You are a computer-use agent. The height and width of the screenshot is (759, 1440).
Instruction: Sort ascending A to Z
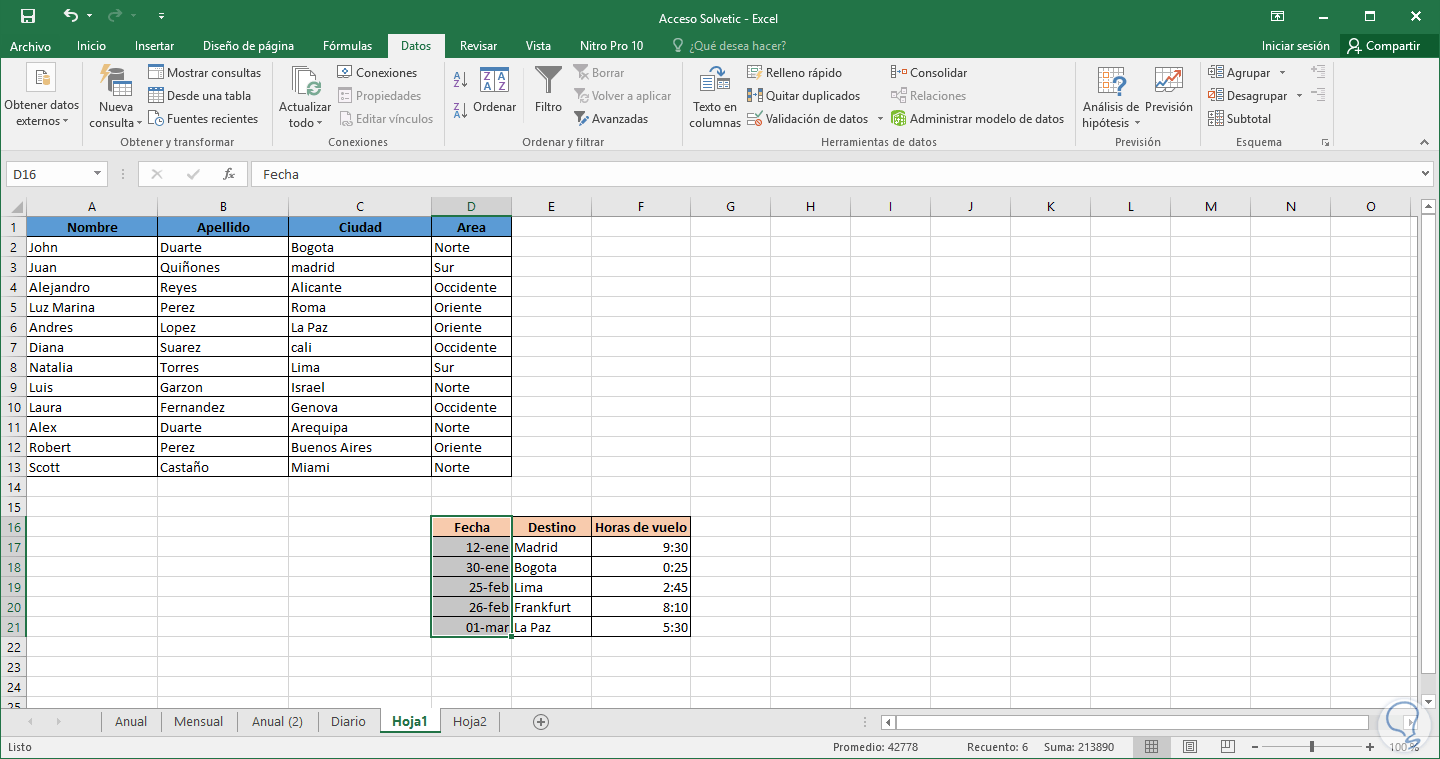pyautogui.click(x=461, y=80)
